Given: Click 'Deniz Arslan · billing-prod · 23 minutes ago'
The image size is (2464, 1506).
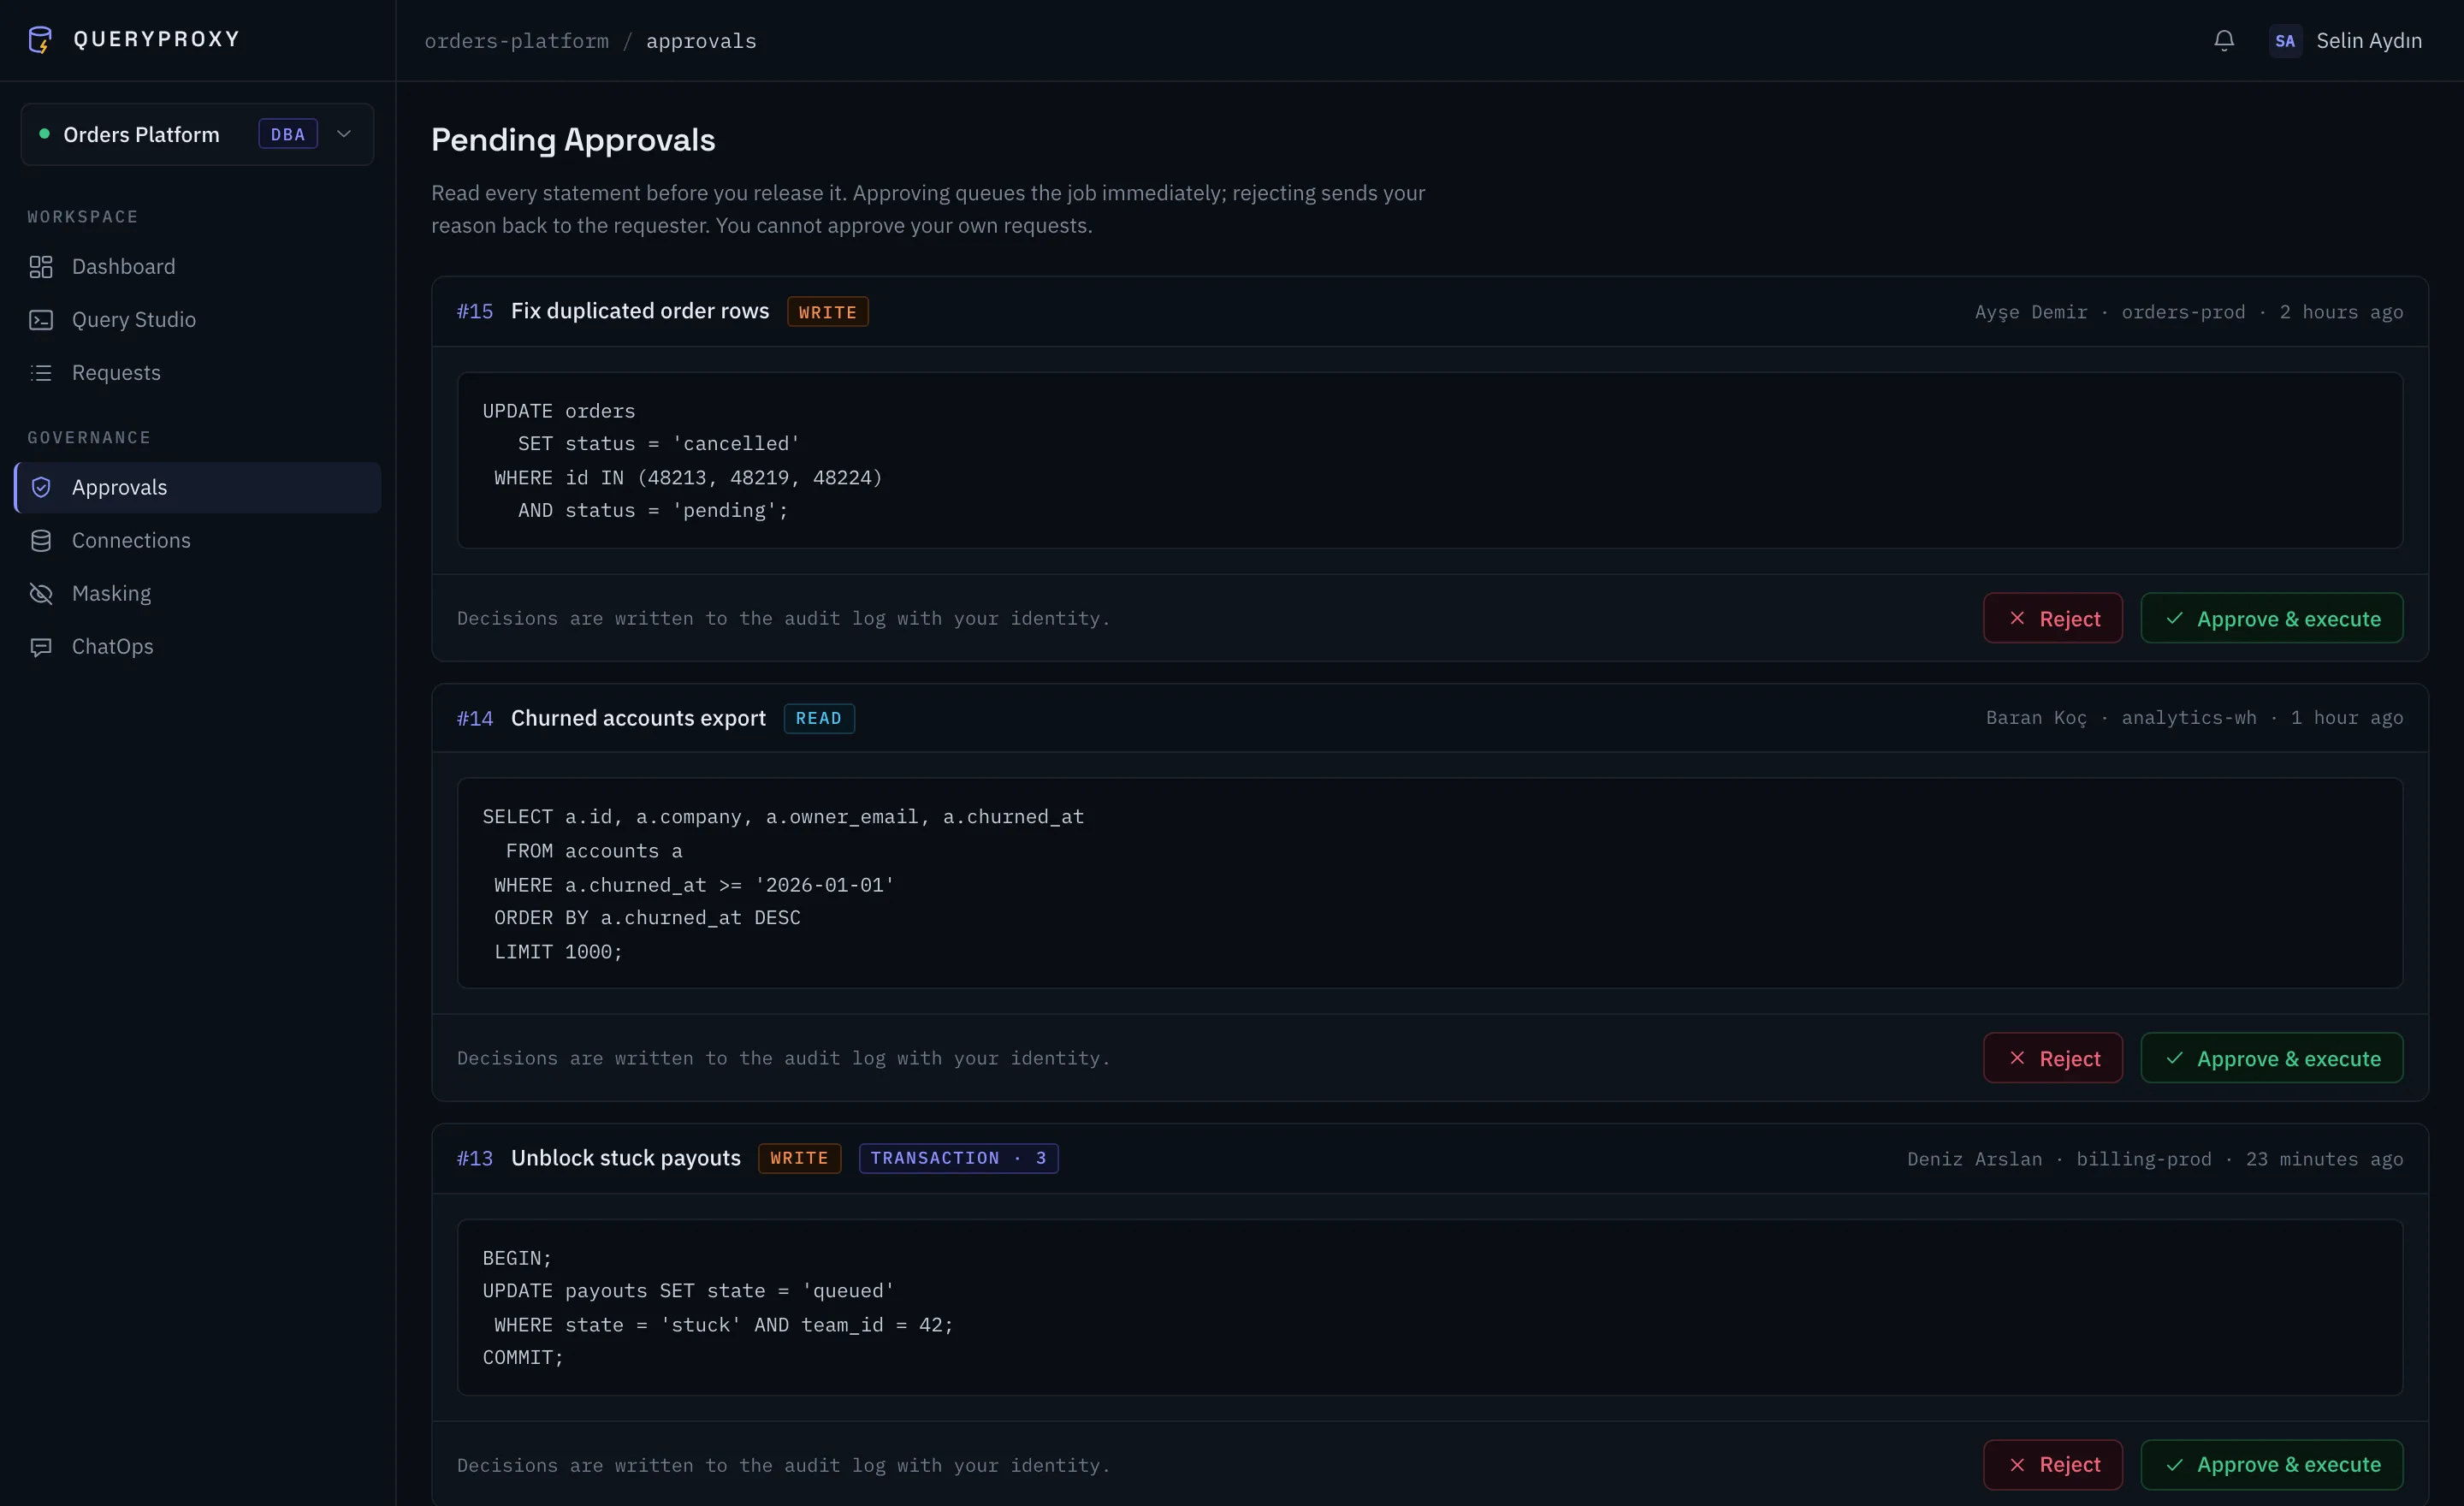Looking at the screenshot, I should (2155, 1159).
